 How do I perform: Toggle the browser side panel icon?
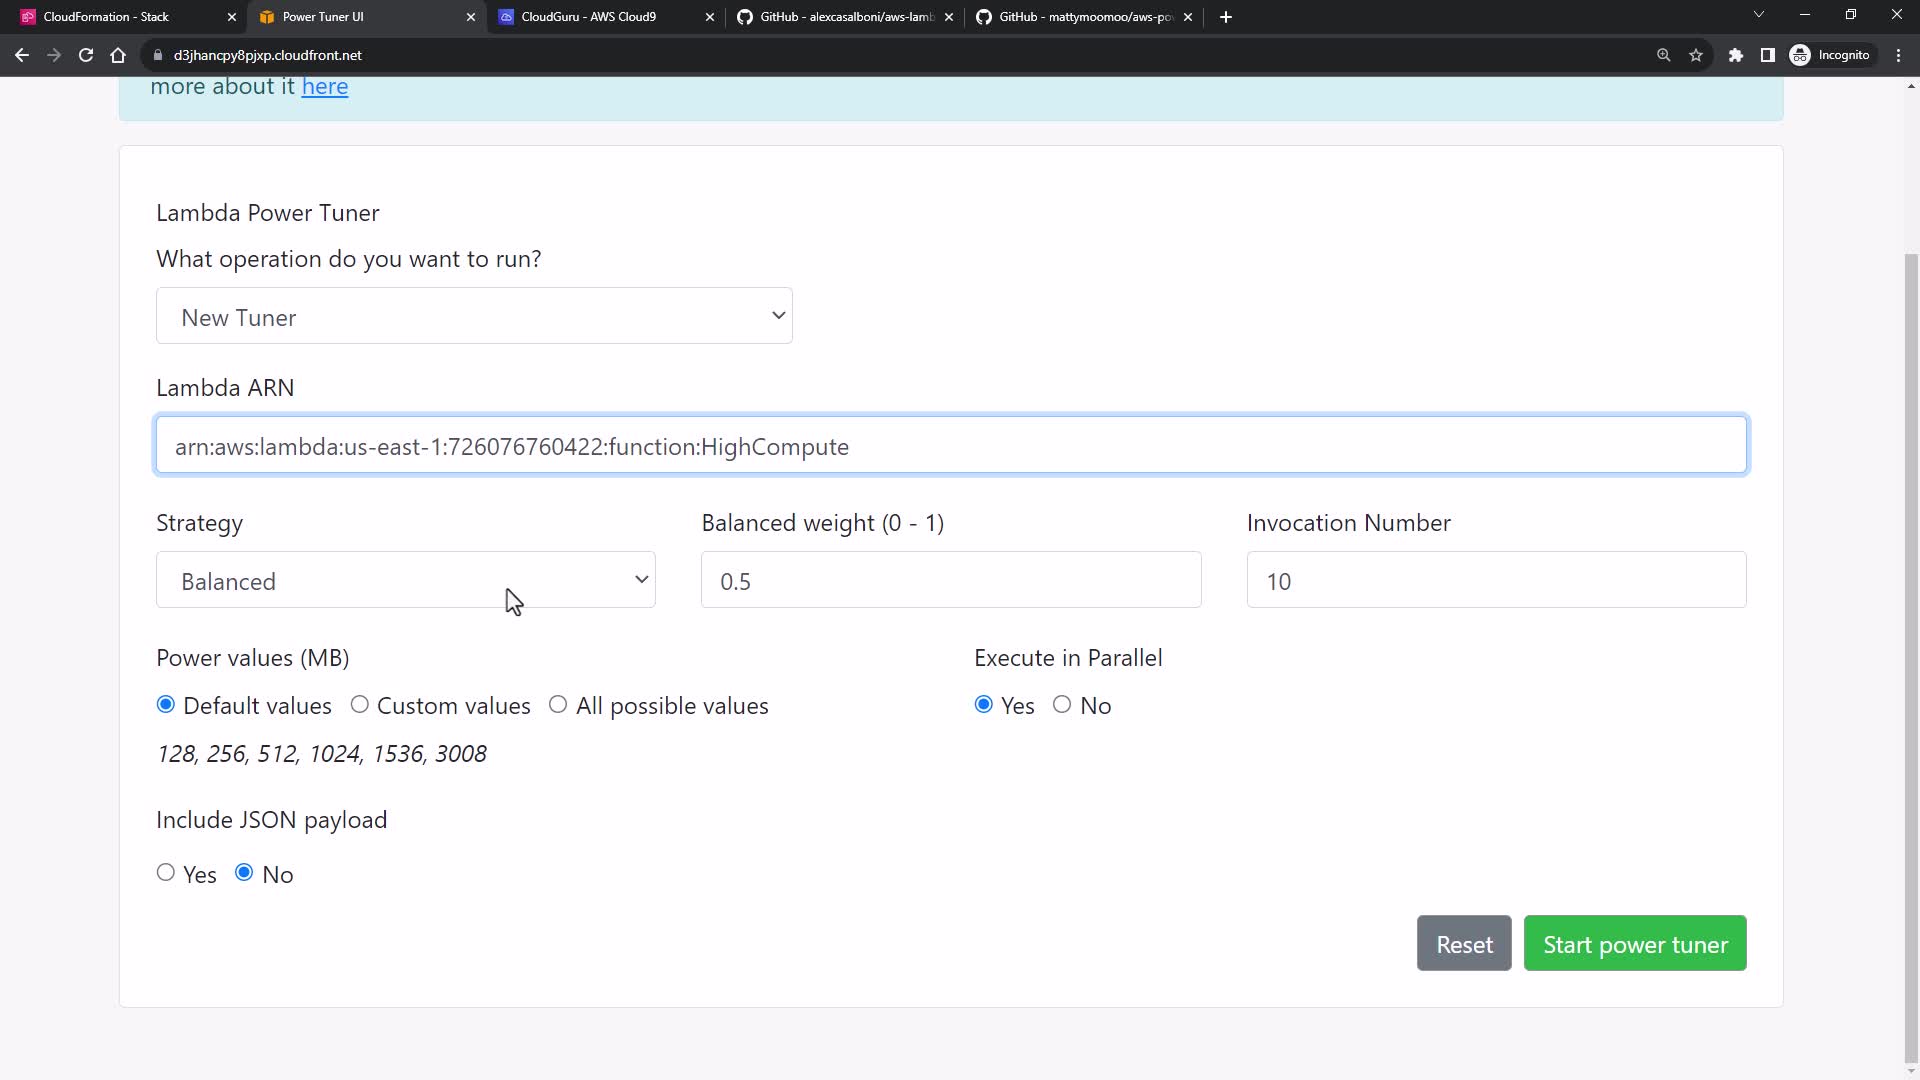point(1768,55)
